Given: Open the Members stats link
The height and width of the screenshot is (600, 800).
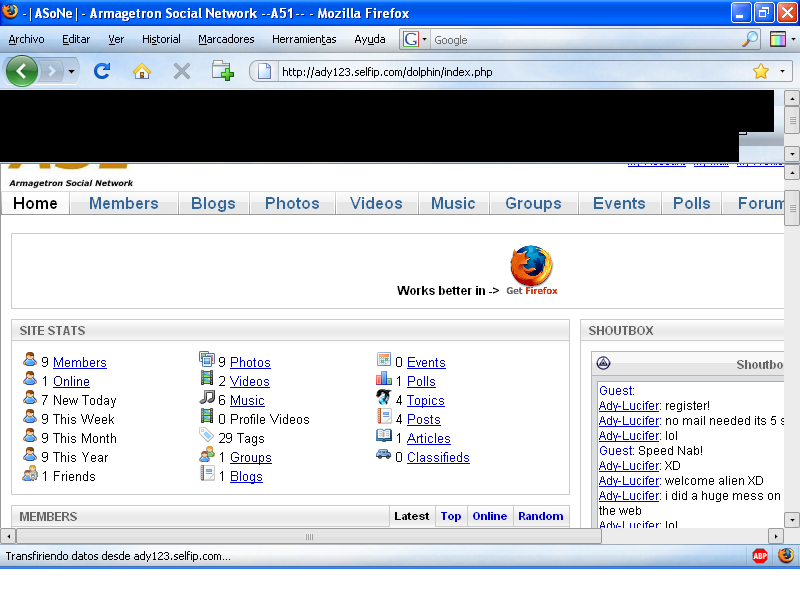Looking at the screenshot, I should click(x=79, y=362).
